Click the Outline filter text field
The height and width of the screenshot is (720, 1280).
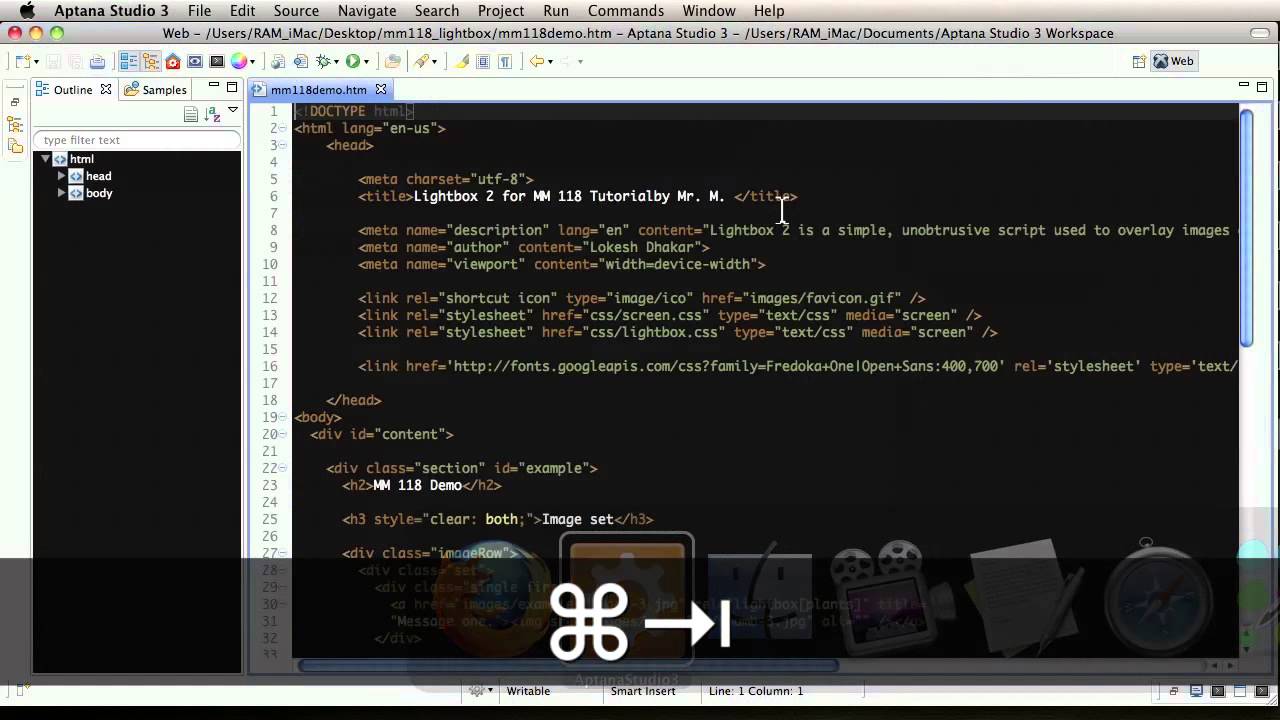point(137,140)
